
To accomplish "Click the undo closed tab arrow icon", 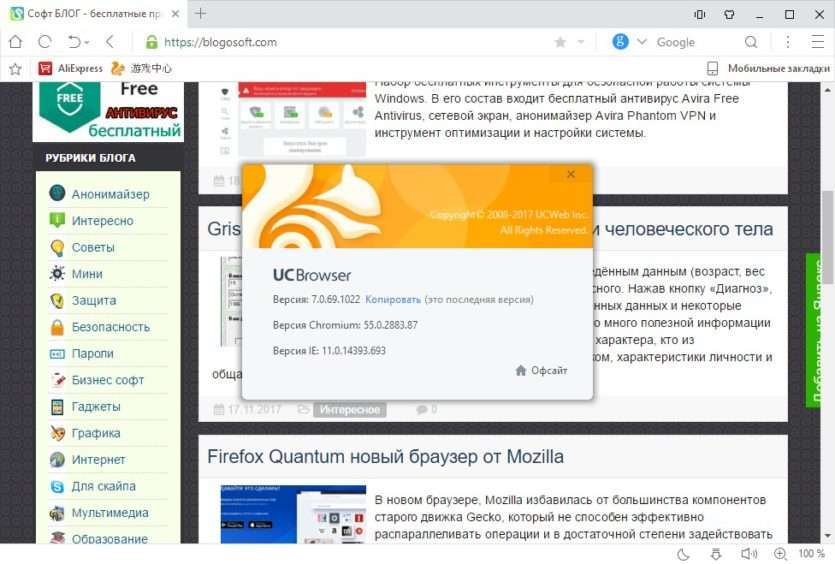I will tap(75, 42).
